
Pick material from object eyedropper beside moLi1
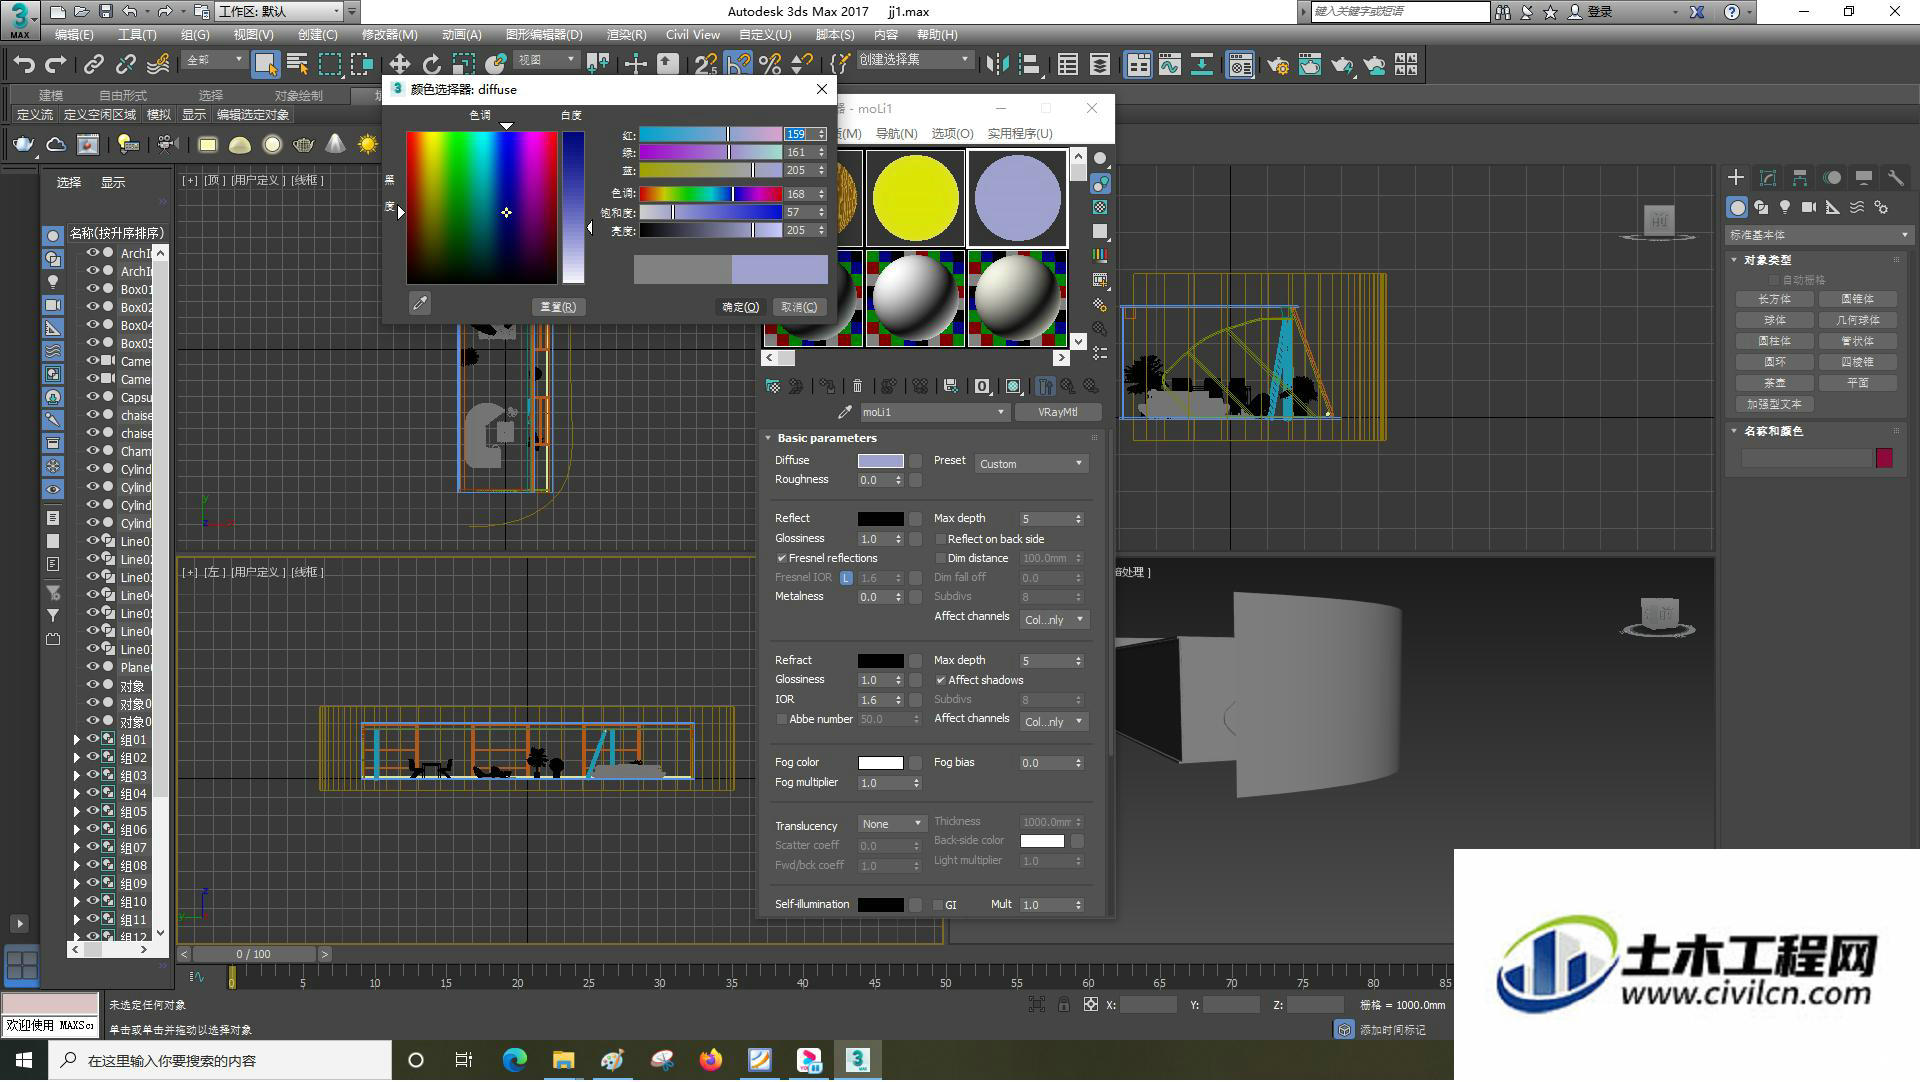(845, 412)
